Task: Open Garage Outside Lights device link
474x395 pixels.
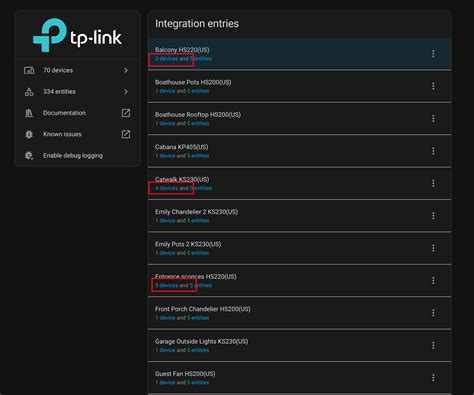Action: click(165, 350)
